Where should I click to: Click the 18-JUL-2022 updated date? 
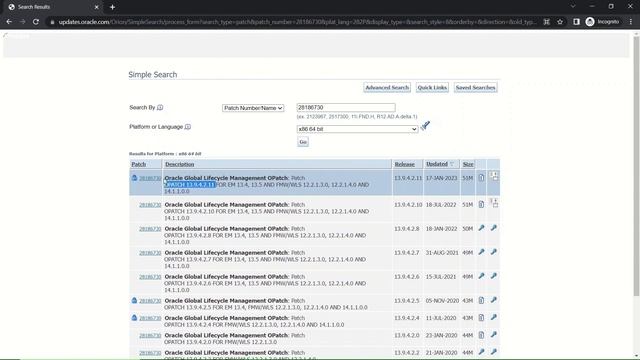pos(442,205)
